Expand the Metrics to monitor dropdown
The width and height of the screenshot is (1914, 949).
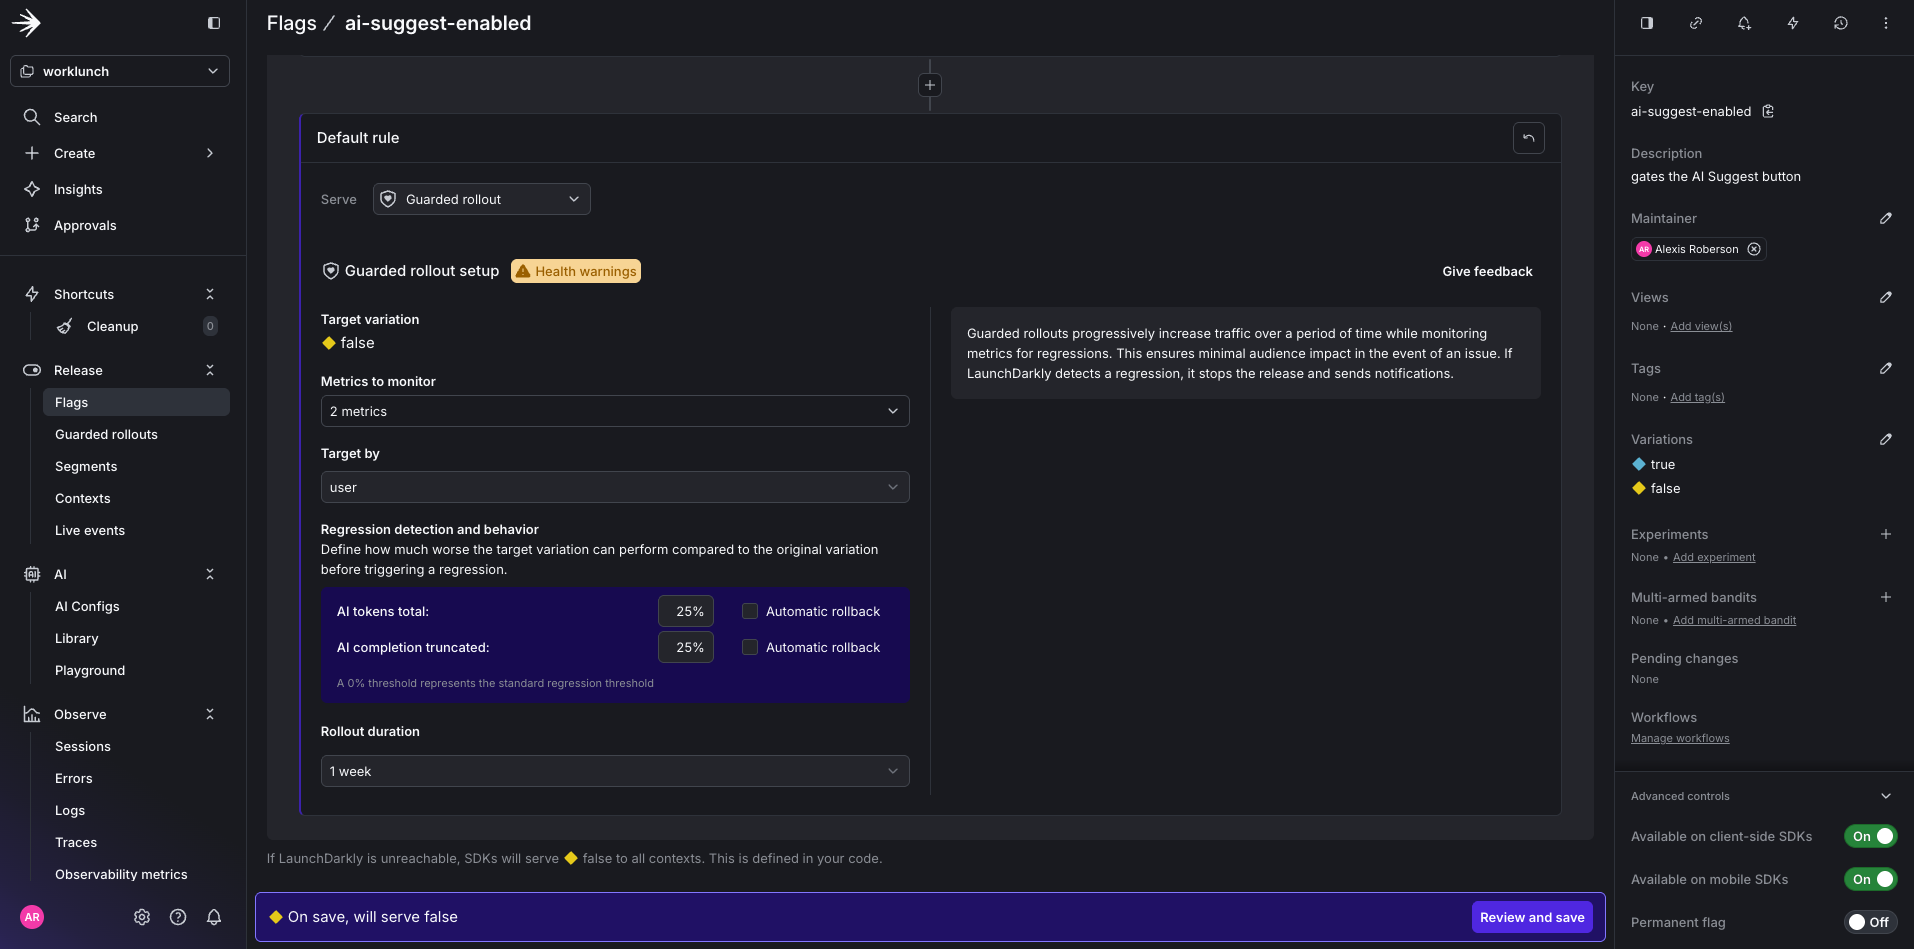pyautogui.click(x=614, y=411)
